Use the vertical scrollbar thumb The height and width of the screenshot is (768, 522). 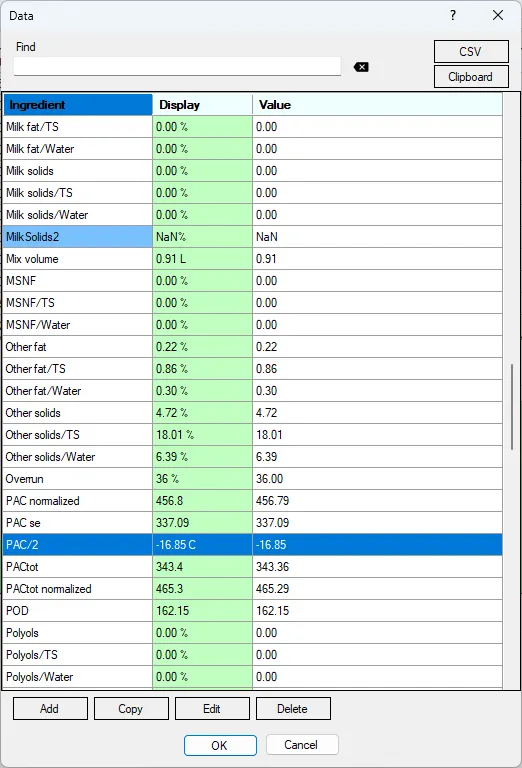coord(512,407)
